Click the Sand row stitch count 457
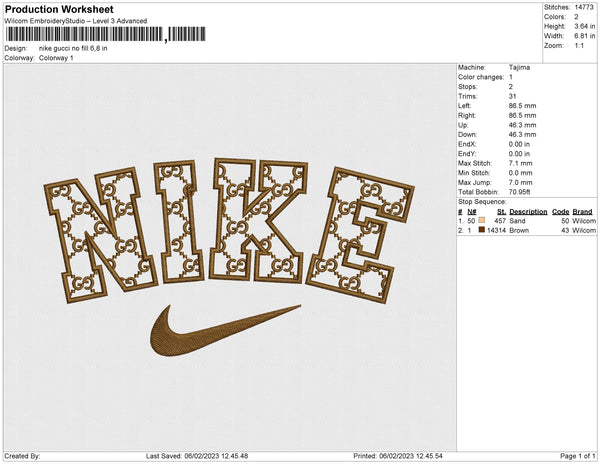Image resolution: width=600 pixels, height=464 pixels. 500,221
